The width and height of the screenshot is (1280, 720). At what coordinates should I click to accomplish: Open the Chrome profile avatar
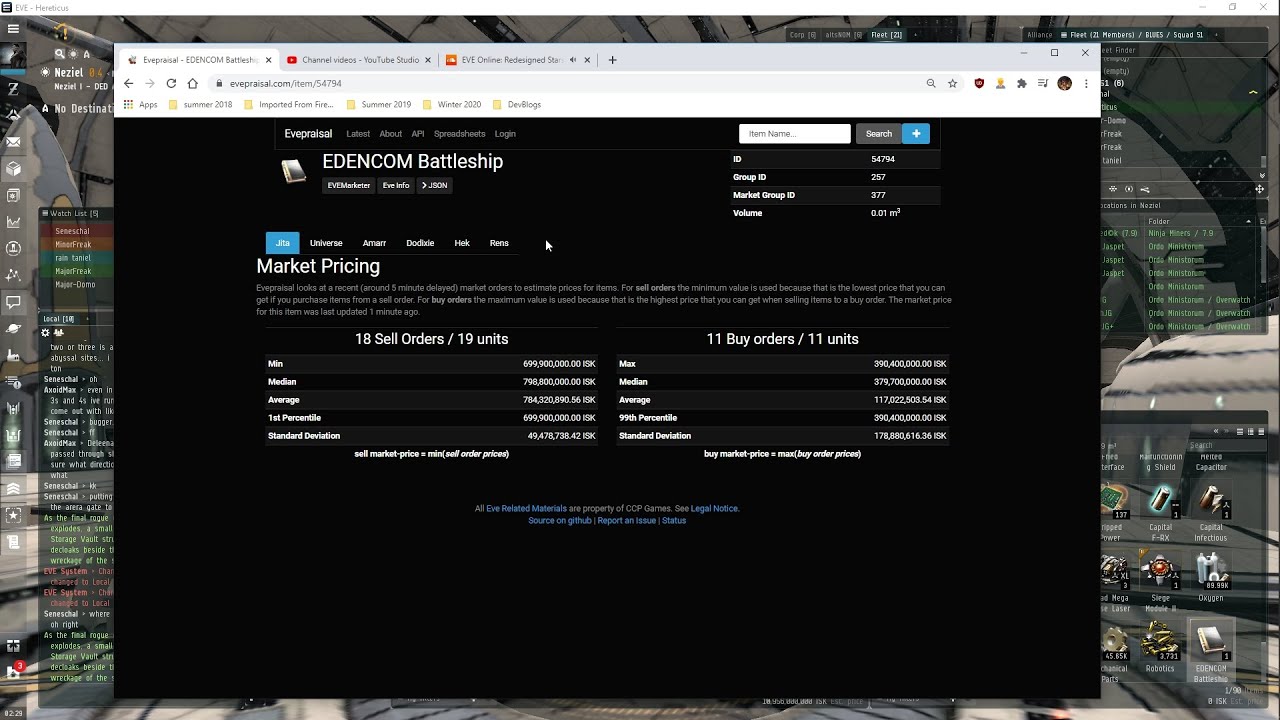[1064, 84]
